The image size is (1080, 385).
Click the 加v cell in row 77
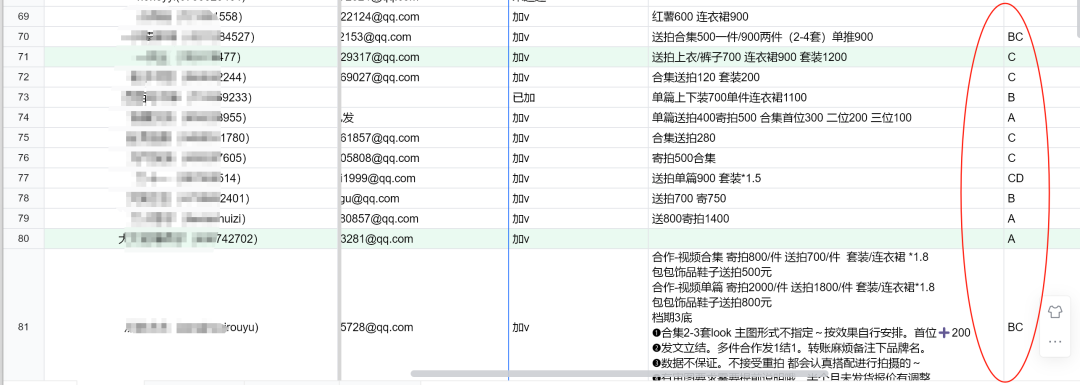pos(578,178)
